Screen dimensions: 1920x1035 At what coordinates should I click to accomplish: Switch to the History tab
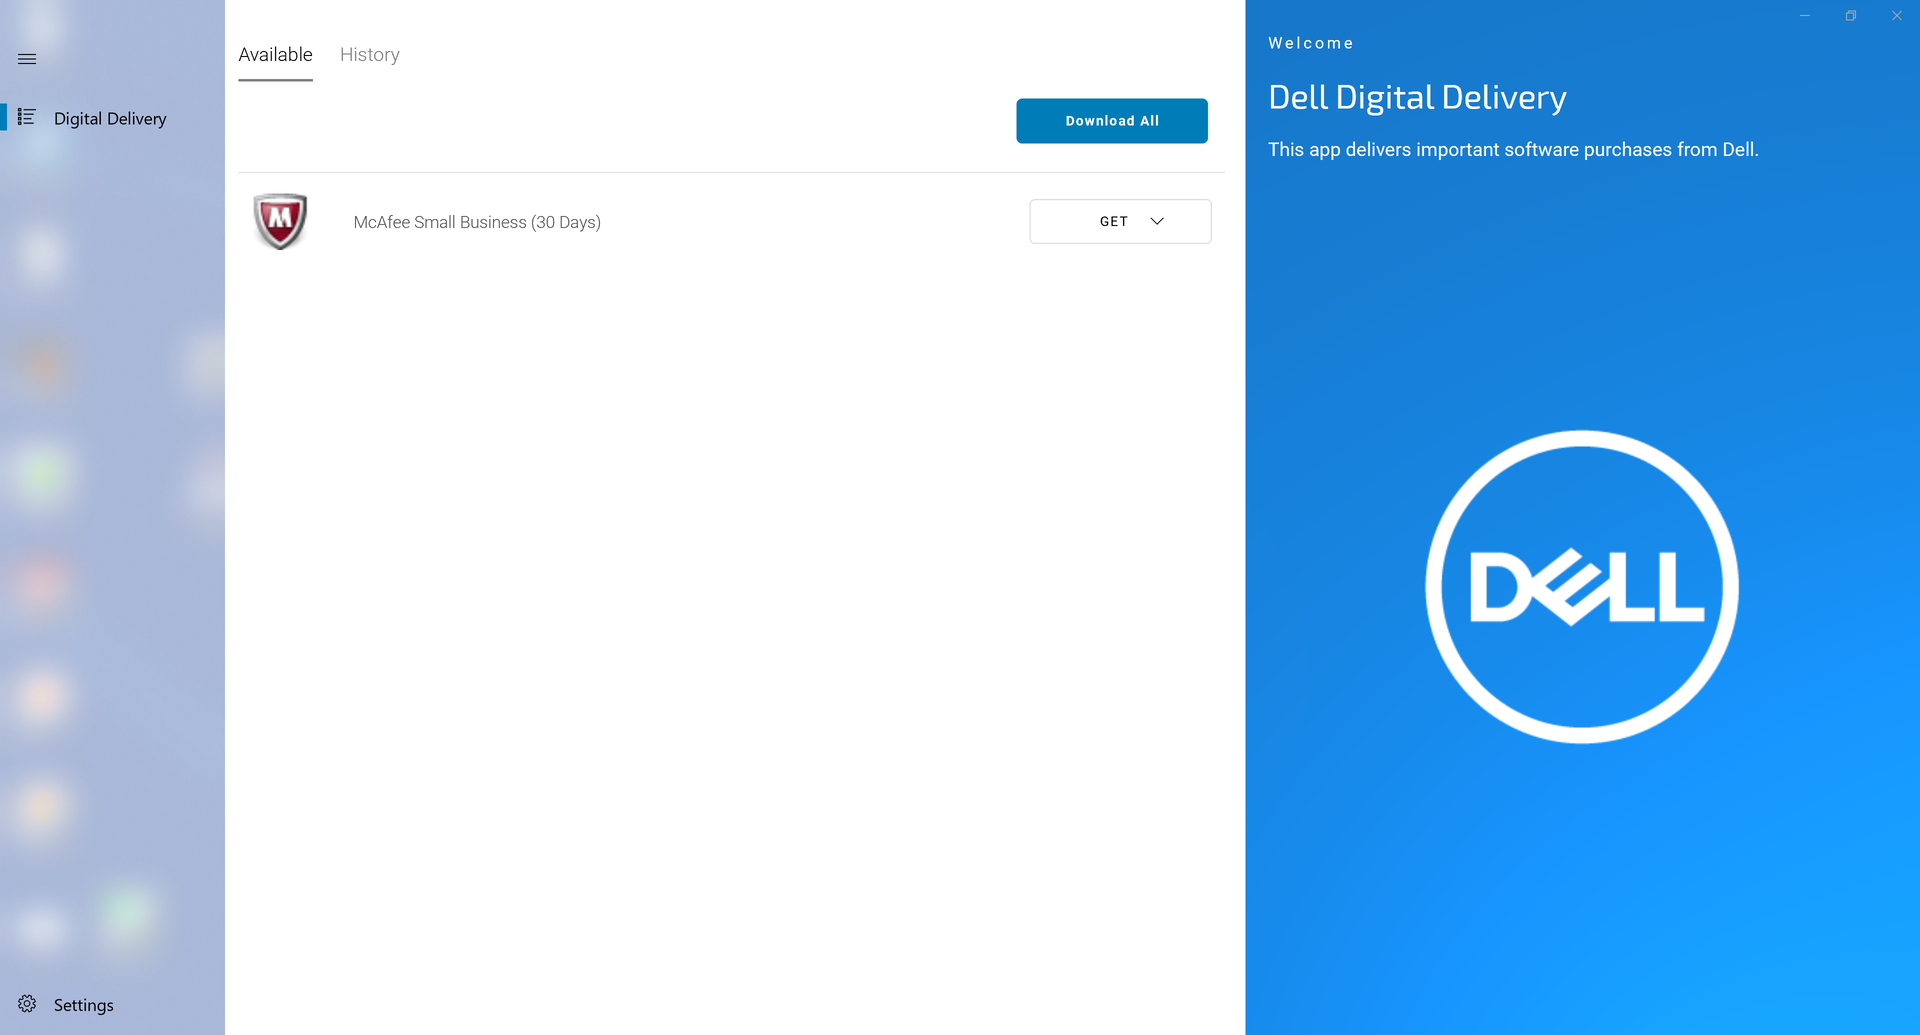(370, 55)
